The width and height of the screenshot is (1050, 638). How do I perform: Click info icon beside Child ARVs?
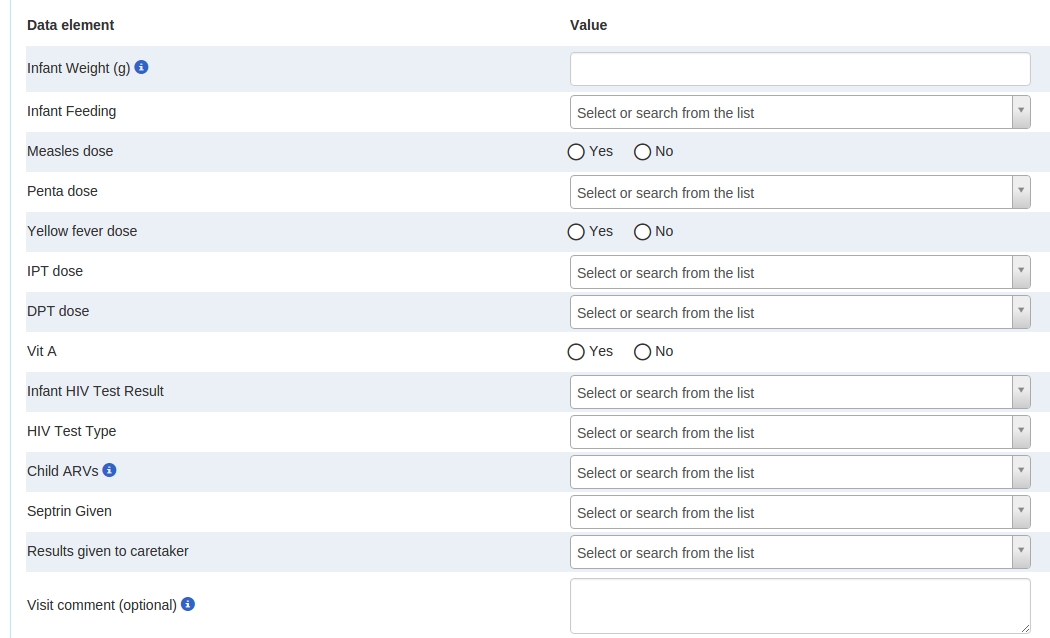click(110, 470)
